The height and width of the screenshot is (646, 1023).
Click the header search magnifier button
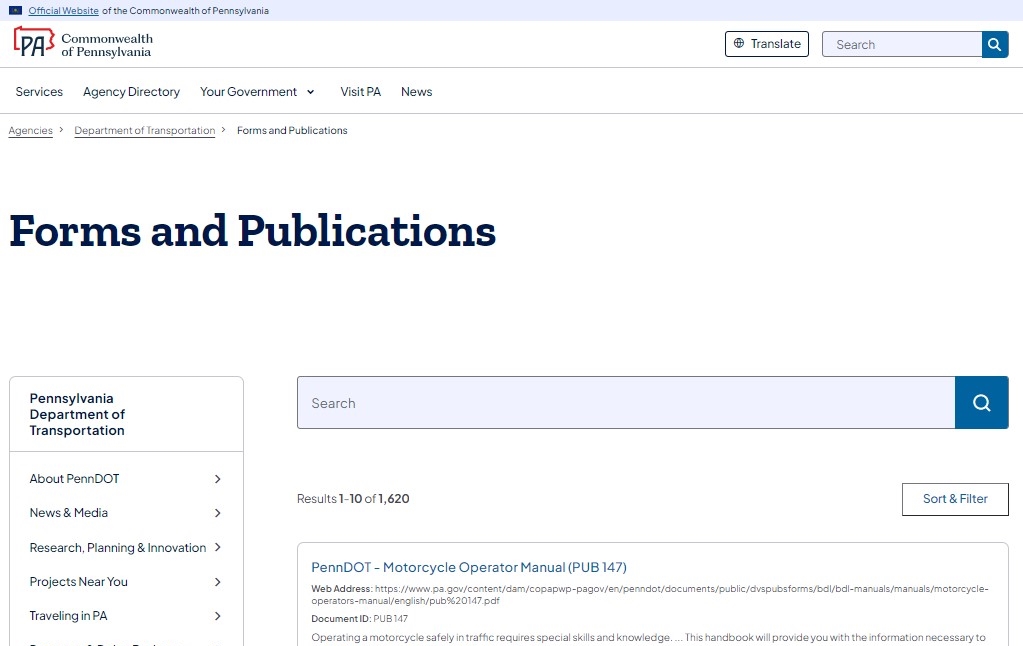994,44
